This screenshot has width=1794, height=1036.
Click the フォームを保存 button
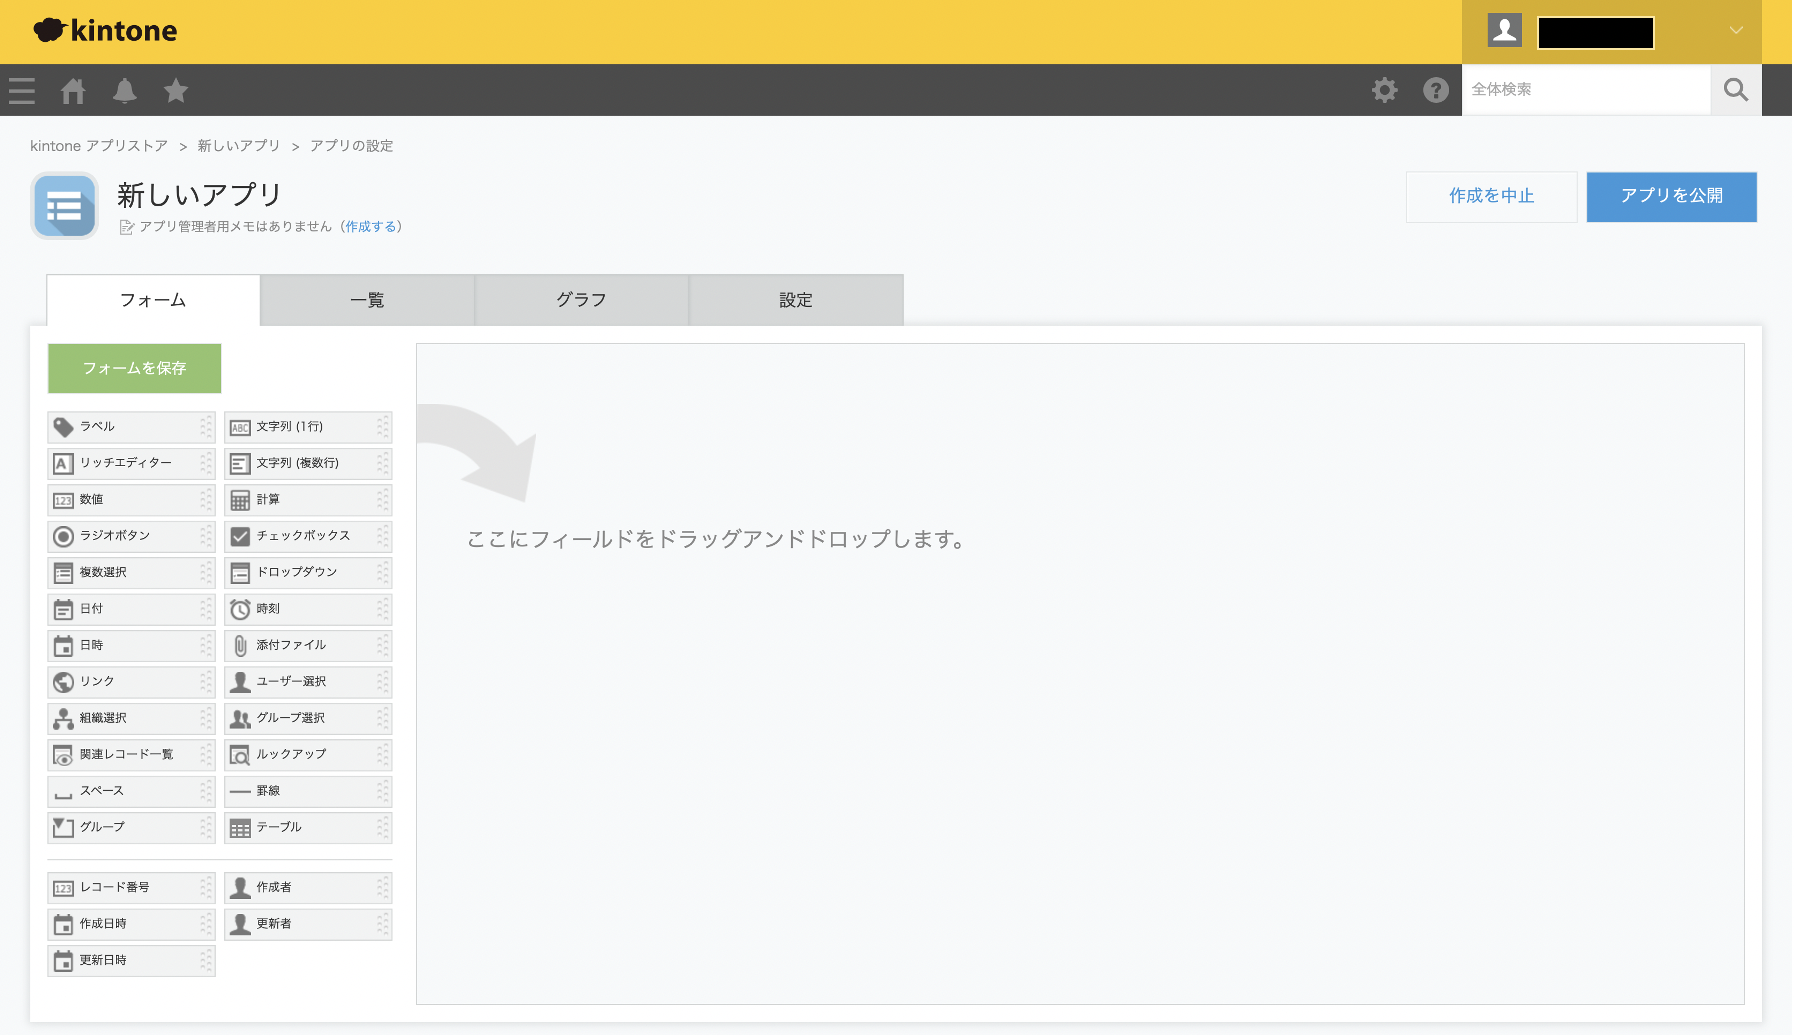click(x=134, y=368)
